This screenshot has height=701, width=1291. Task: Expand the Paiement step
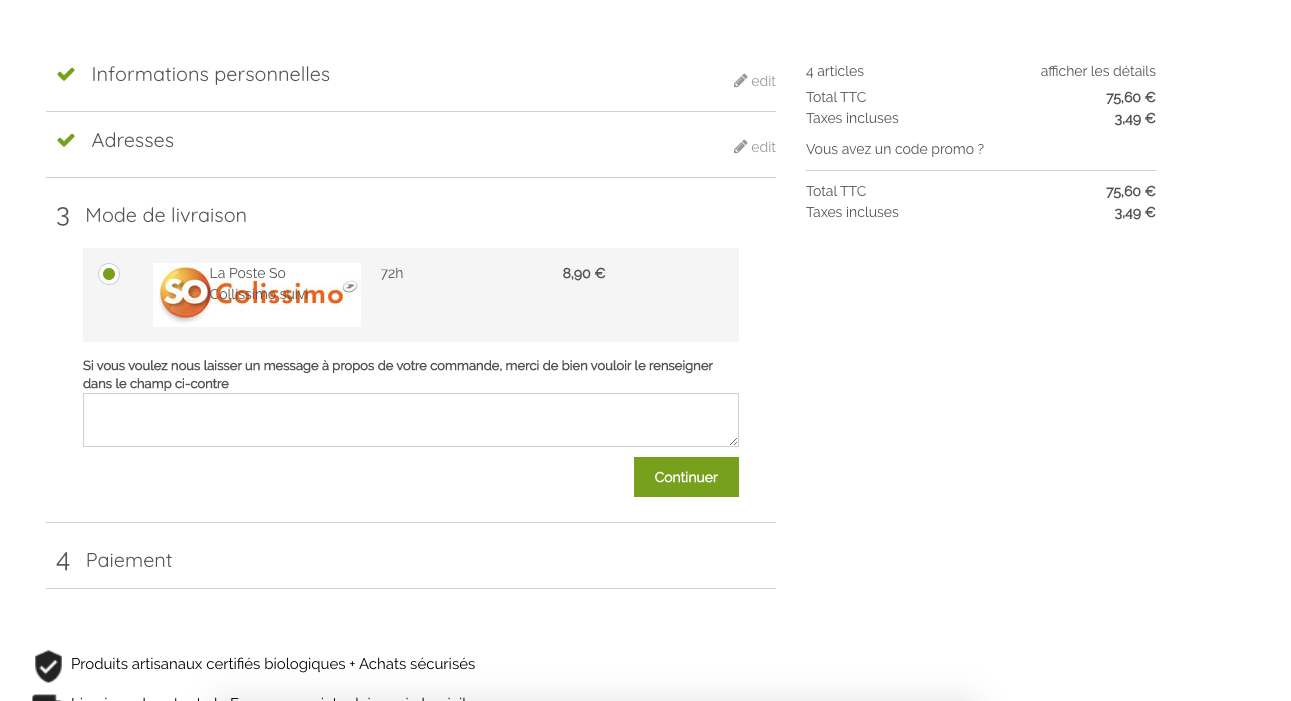128,561
